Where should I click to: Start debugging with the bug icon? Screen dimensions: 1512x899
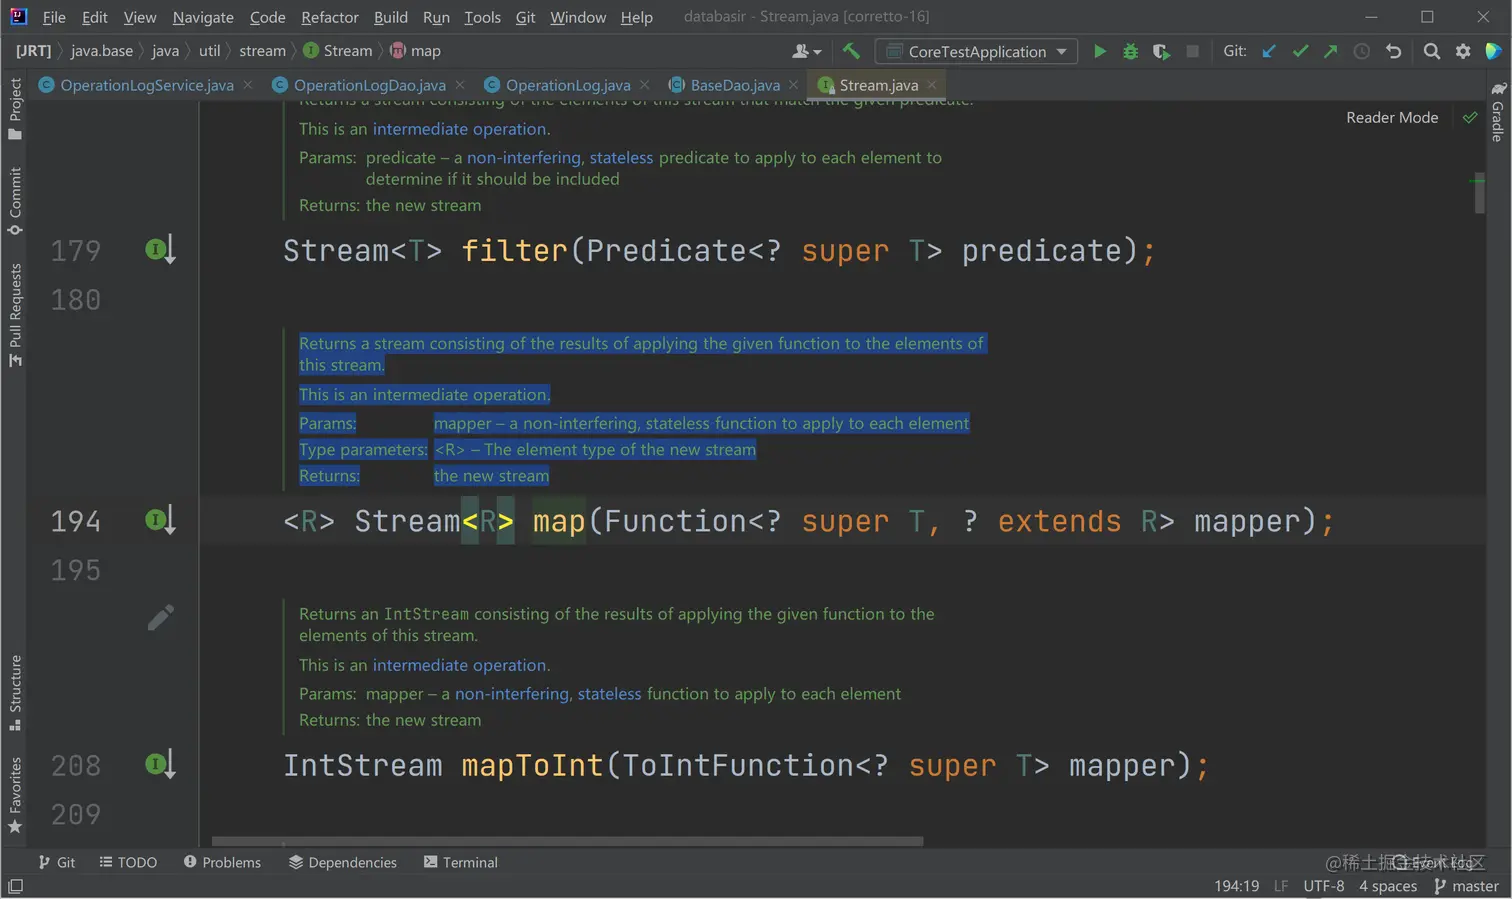coord(1130,51)
